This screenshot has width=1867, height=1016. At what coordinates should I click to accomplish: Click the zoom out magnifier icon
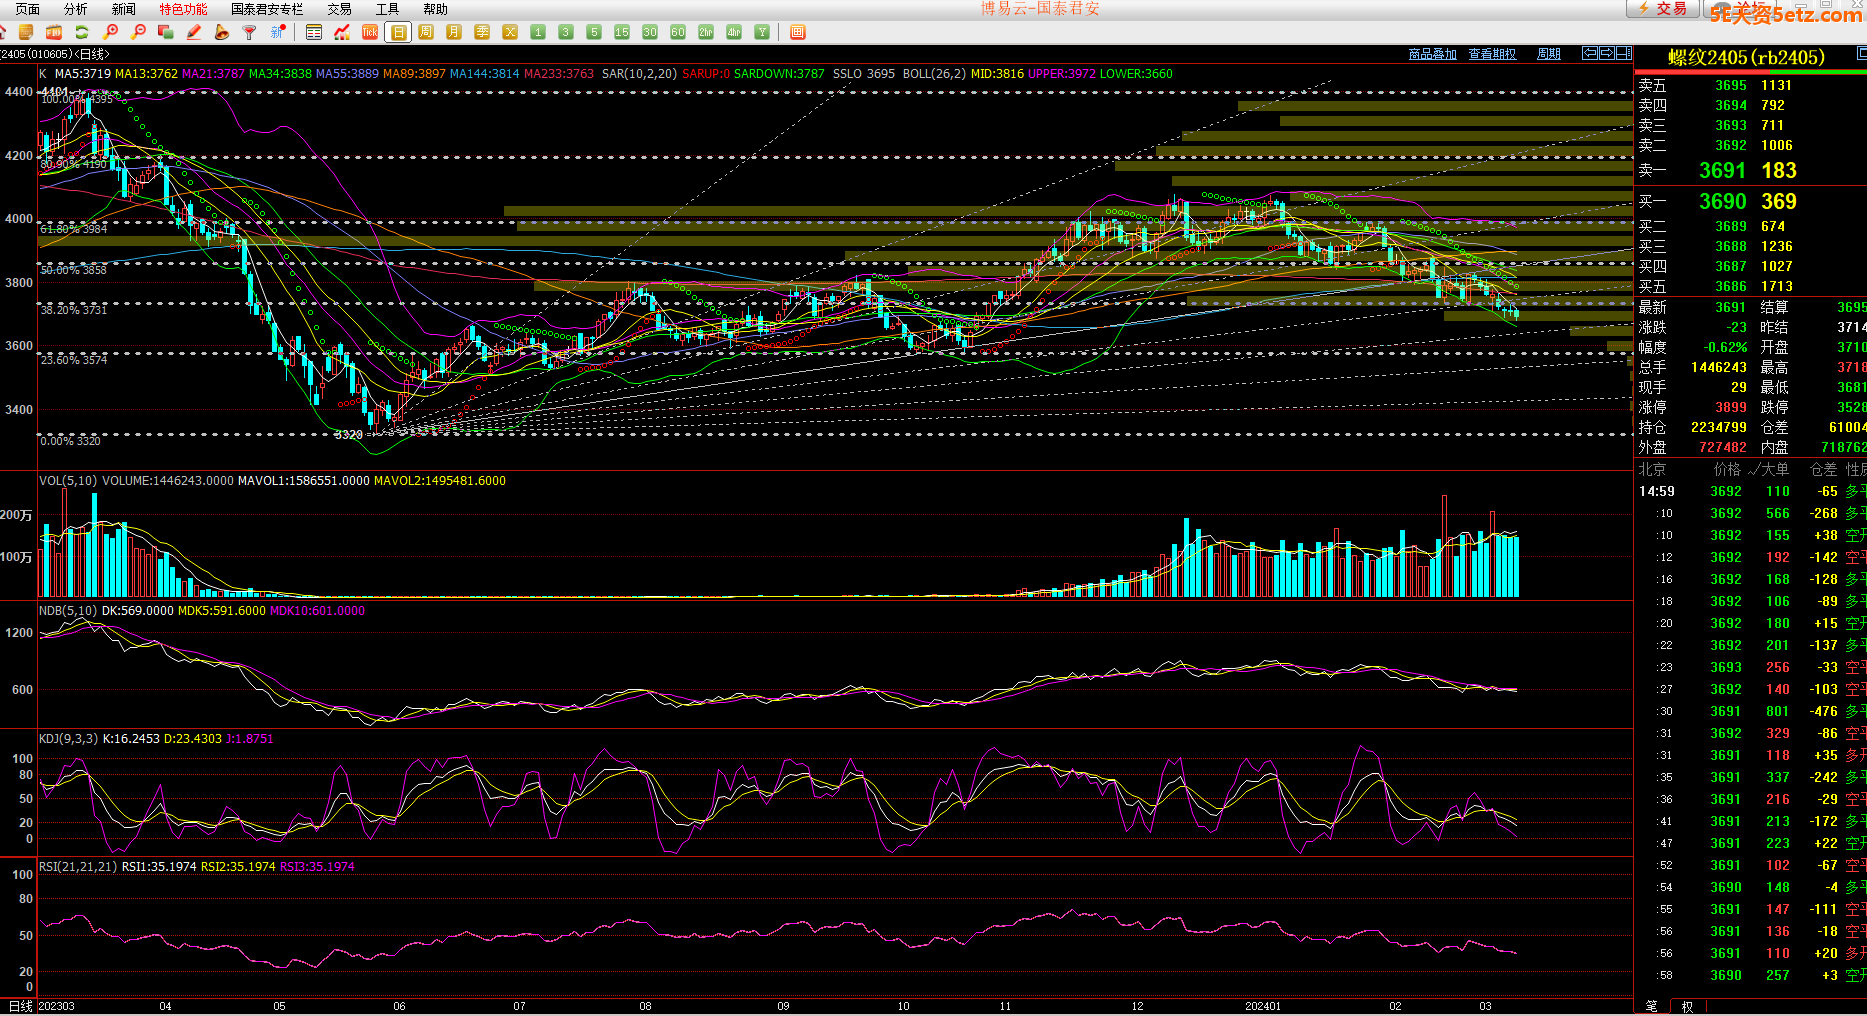(138, 32)
